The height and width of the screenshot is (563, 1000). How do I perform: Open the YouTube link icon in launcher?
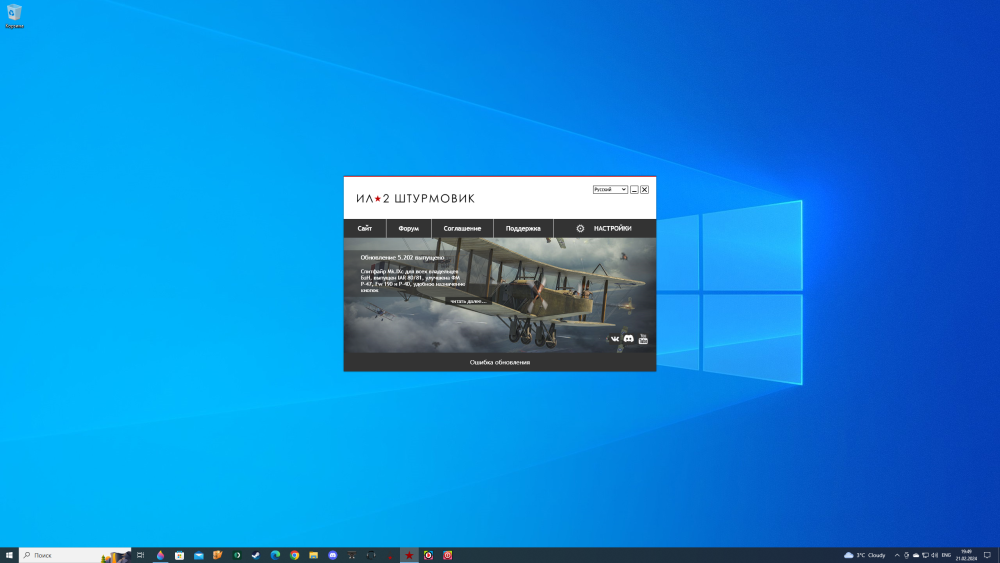643,339
